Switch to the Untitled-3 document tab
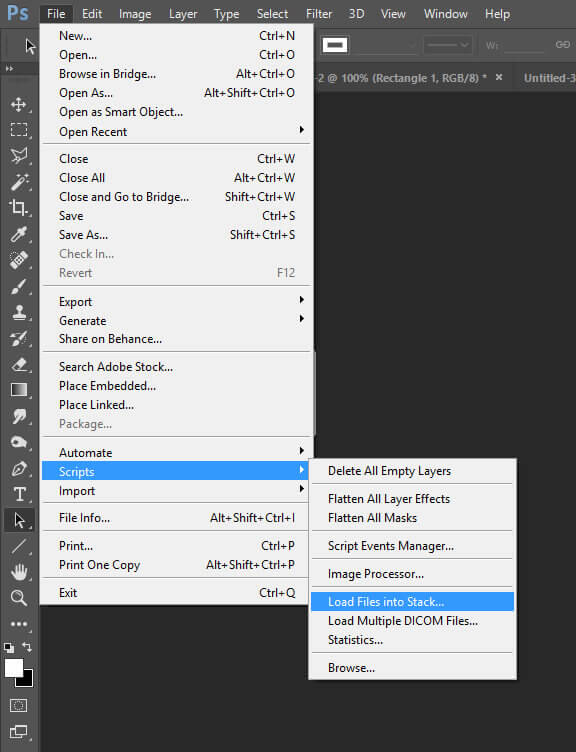This screenshot has height=752, width=576. click(x=549, y=78)
